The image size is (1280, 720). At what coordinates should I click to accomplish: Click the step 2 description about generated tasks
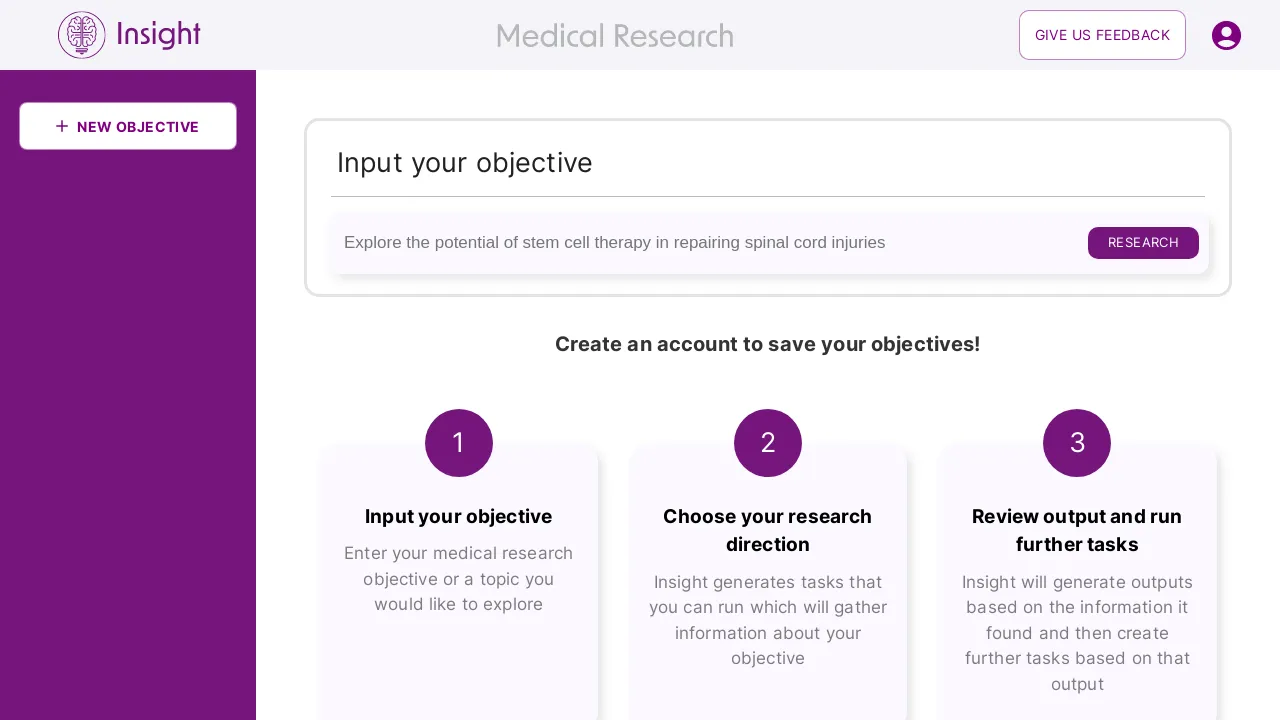pos(768,620)
